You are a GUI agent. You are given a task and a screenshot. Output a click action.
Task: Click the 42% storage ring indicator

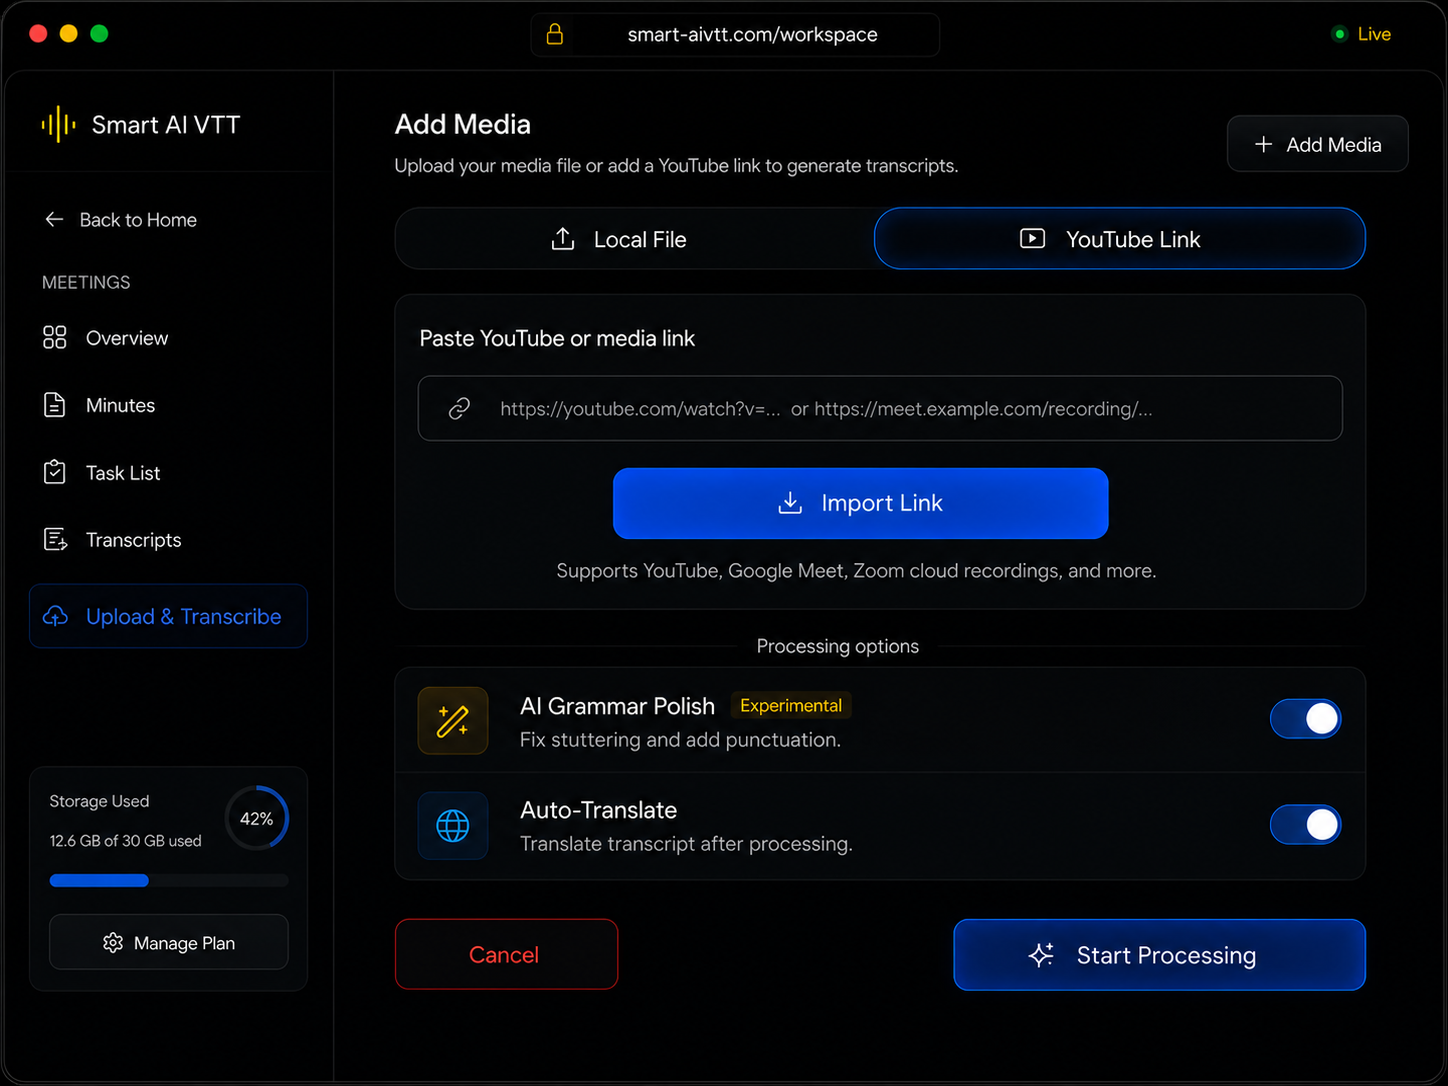pos(257,818)
